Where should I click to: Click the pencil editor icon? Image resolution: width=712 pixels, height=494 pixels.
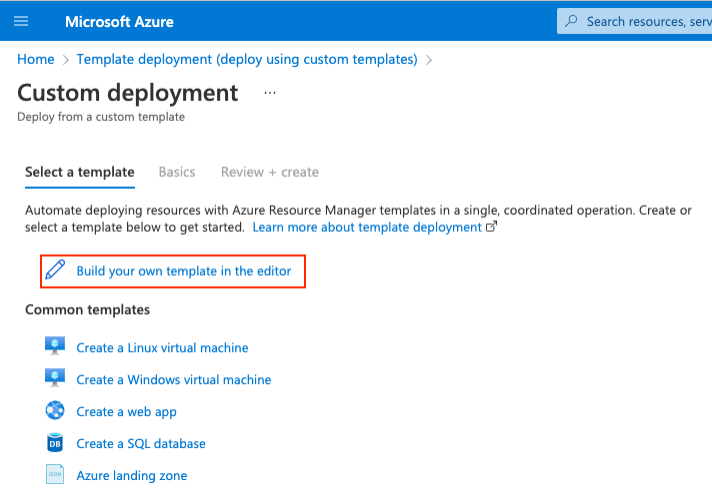click(x=55, y=270)
